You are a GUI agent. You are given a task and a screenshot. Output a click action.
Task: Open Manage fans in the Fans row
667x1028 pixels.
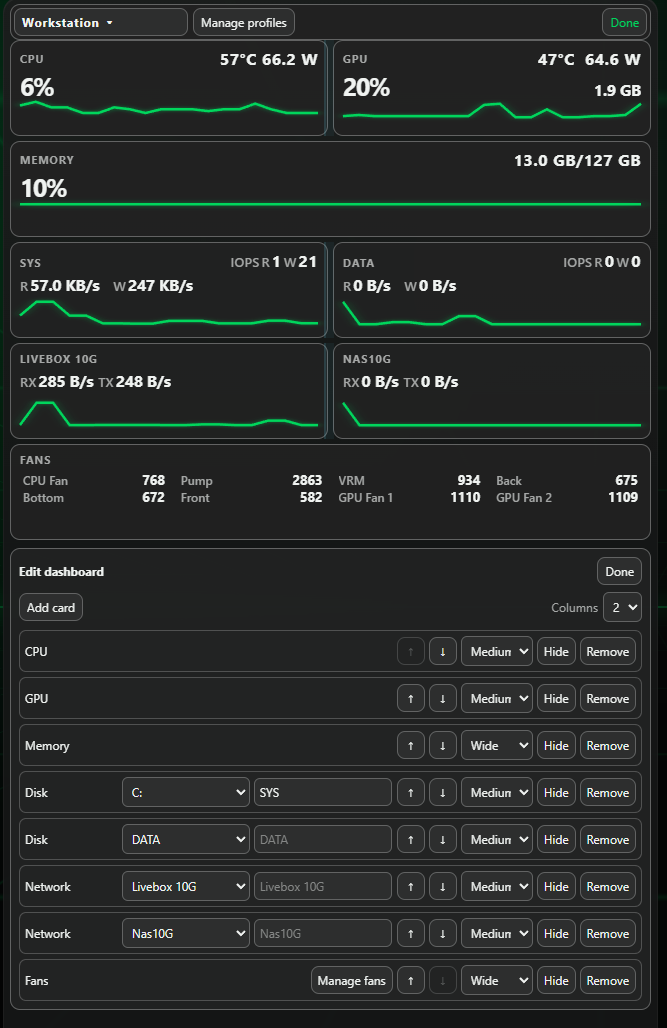click(352, 981)
